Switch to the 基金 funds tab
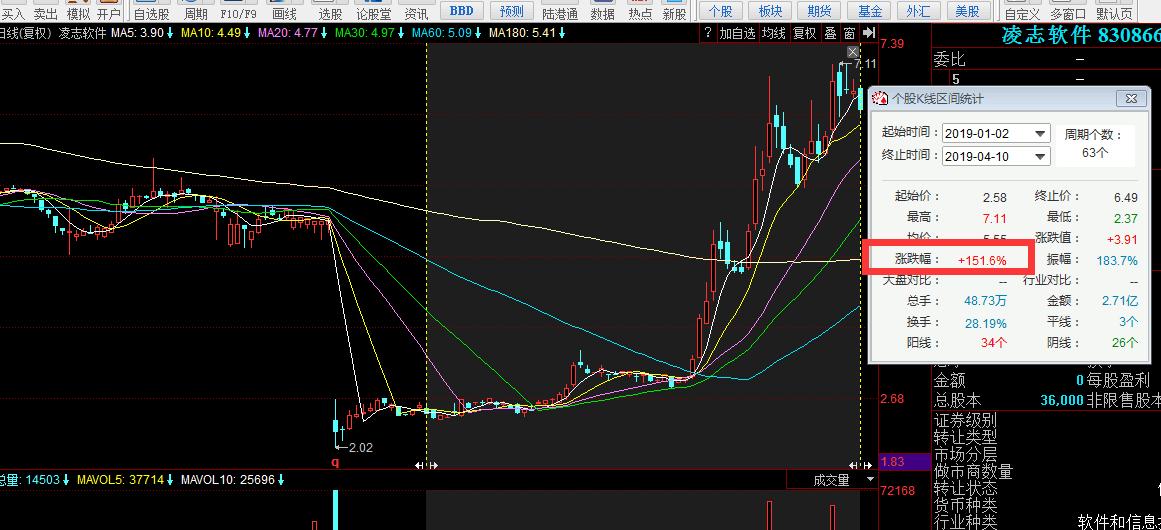The image size is (1161, 530). [869, 10]
